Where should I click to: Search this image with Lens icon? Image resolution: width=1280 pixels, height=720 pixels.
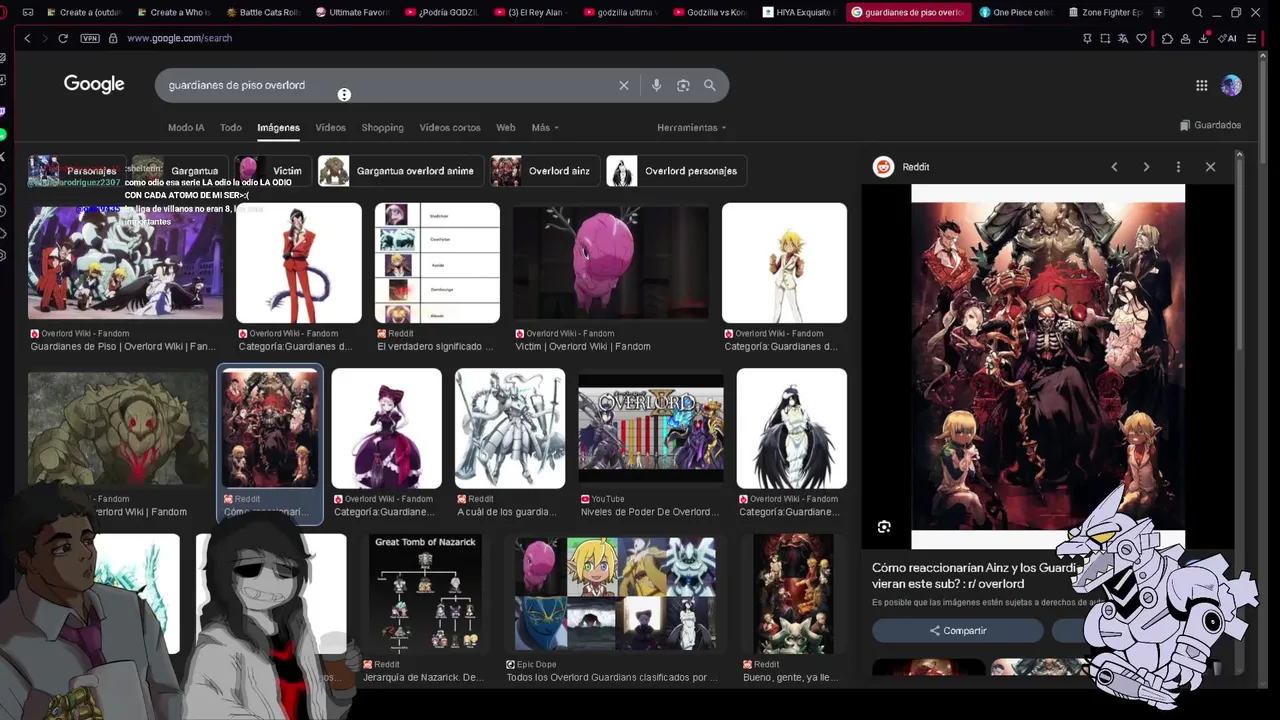pos(884,527)
